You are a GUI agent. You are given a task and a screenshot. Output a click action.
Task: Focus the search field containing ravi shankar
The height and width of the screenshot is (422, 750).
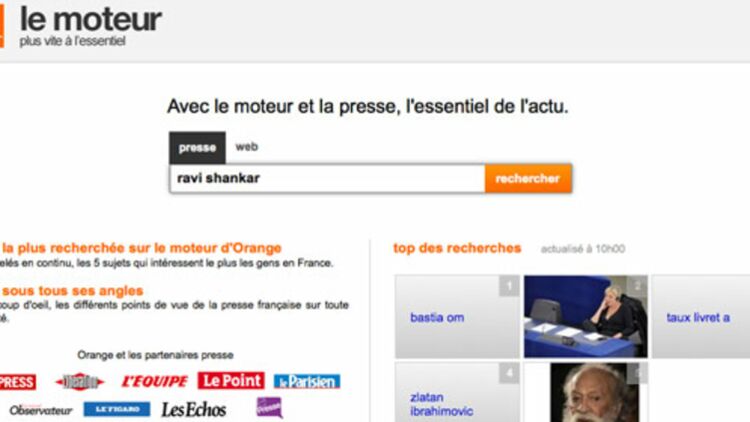pyautogui.click(x=327, y=178)
